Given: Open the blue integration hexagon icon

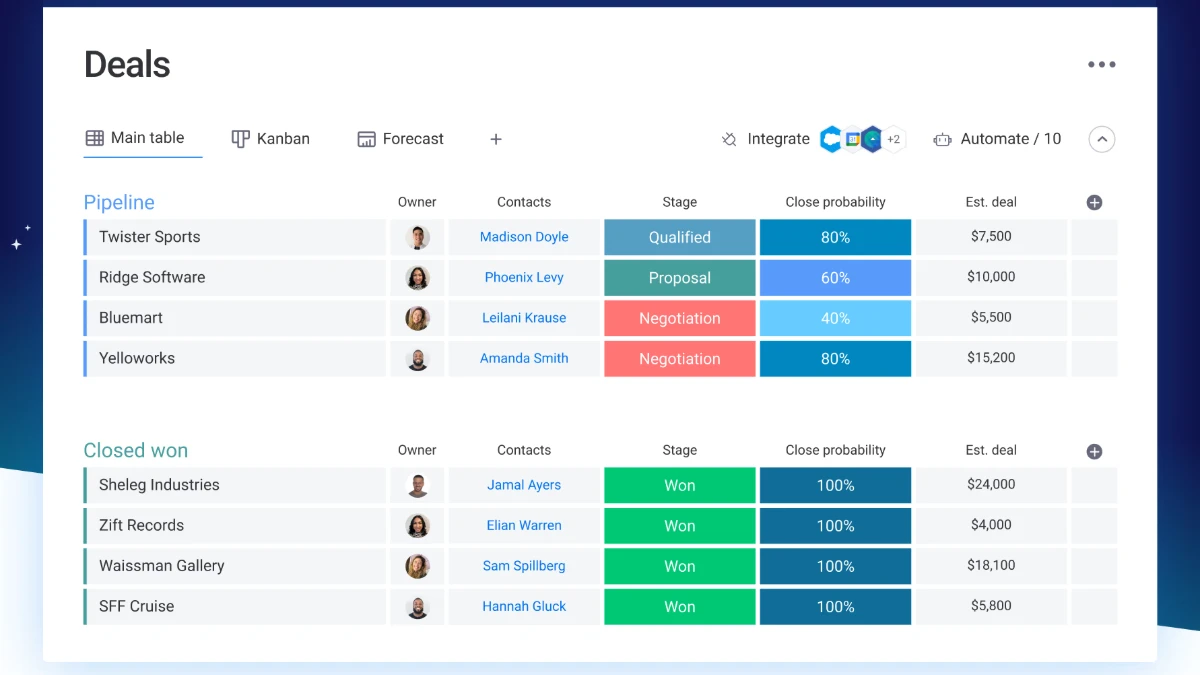Looking at the screenshot, I should tap(830, 138).
